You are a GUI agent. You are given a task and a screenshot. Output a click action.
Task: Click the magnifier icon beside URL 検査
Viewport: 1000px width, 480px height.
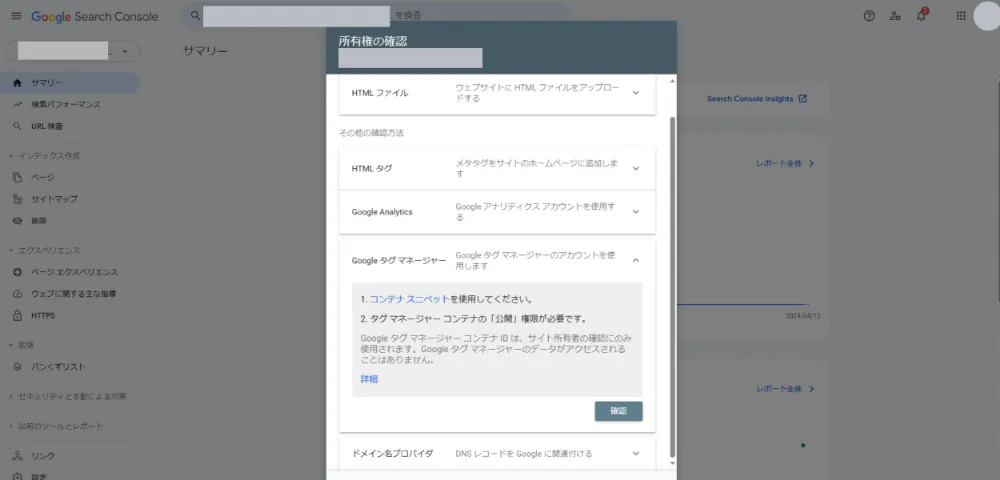[17, 126]
